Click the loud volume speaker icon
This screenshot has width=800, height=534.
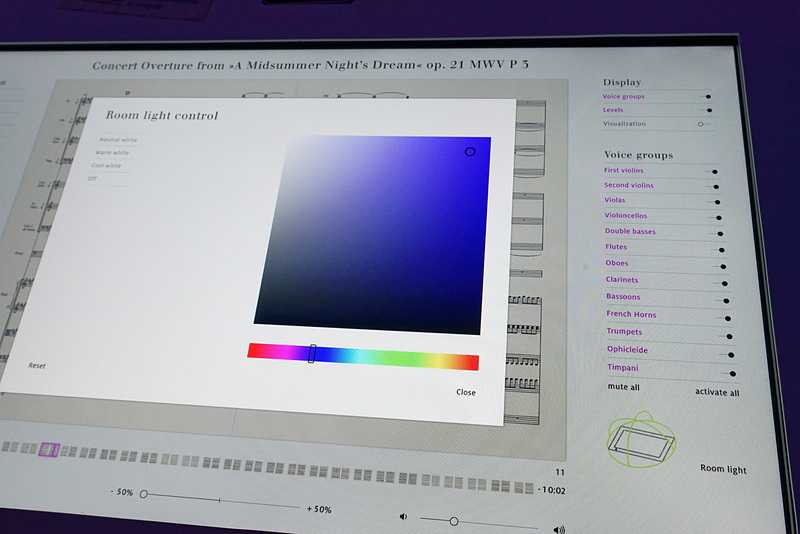[x=559, y=530]
